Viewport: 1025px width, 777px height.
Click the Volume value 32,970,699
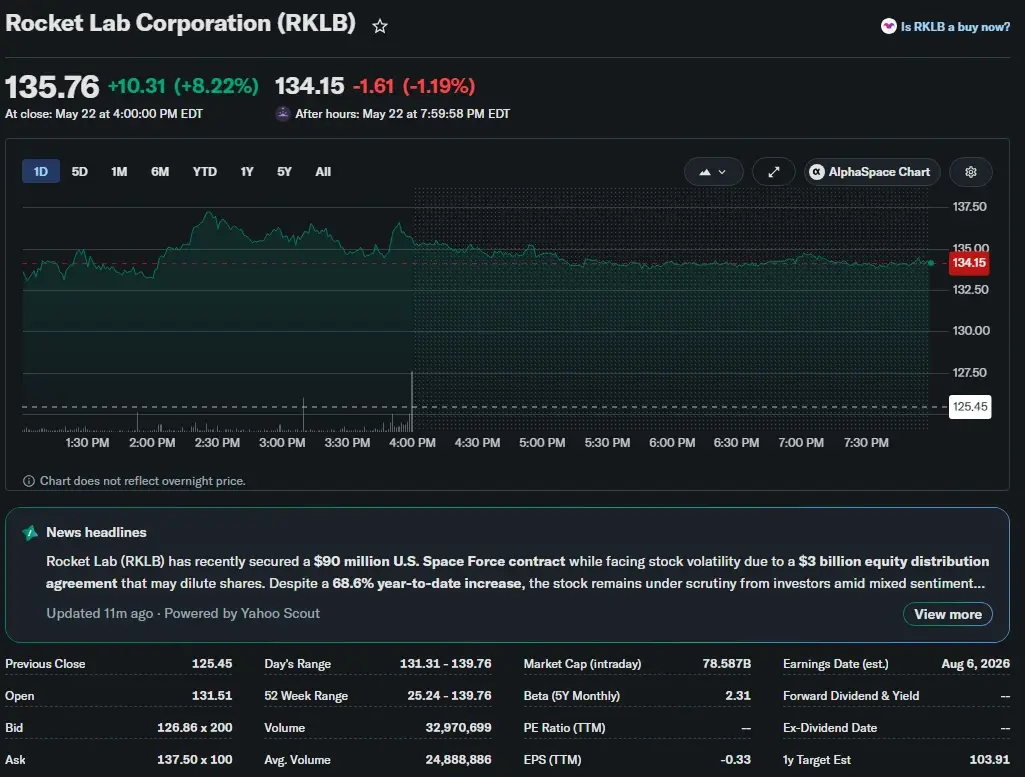click(x=458, y=727)
